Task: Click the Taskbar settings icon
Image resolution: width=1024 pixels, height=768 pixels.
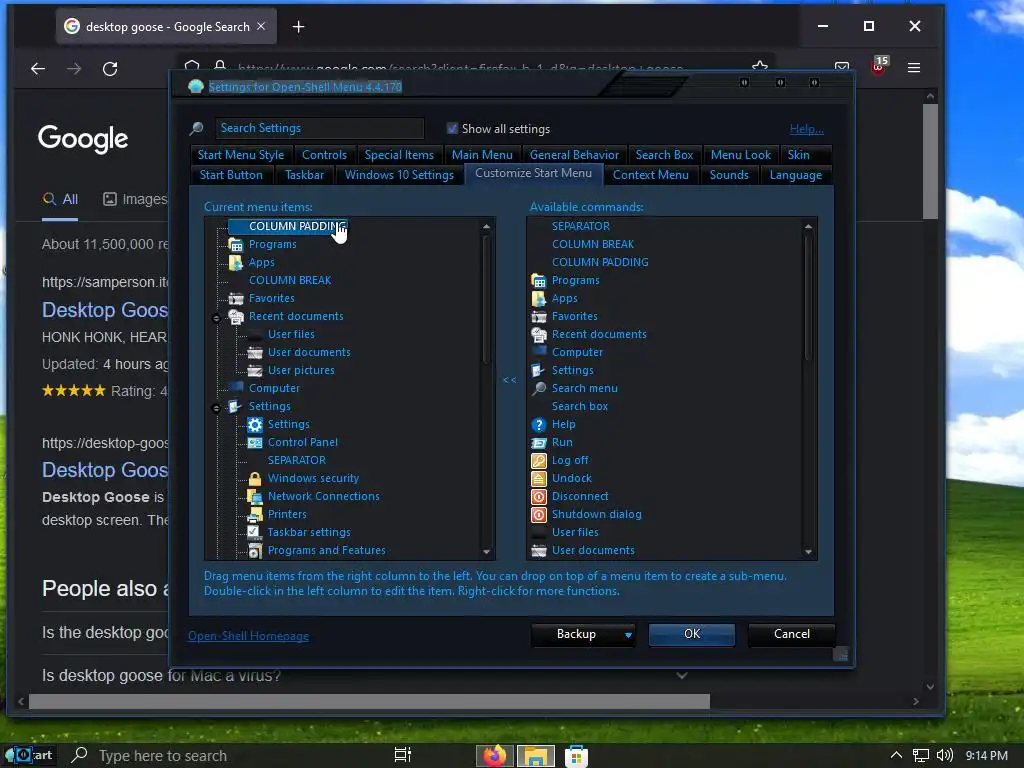Action: click(255, 532)
